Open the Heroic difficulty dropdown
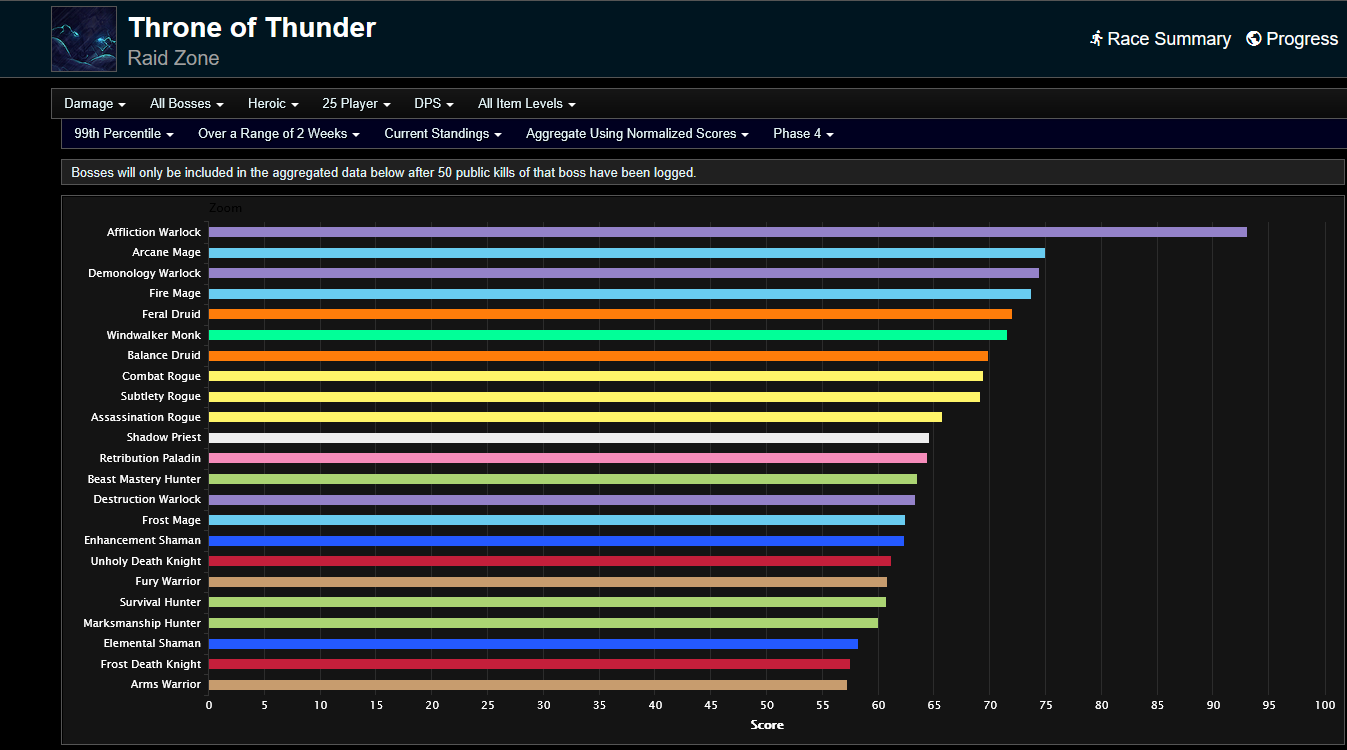Viewport: 1347px width, 750px height. [273, 104]
